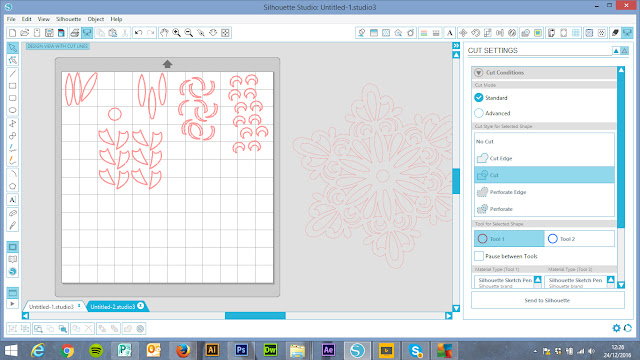This screenshot has width=640, height=360.
Task: Open the Object menu
Action: tap(96, 19)
